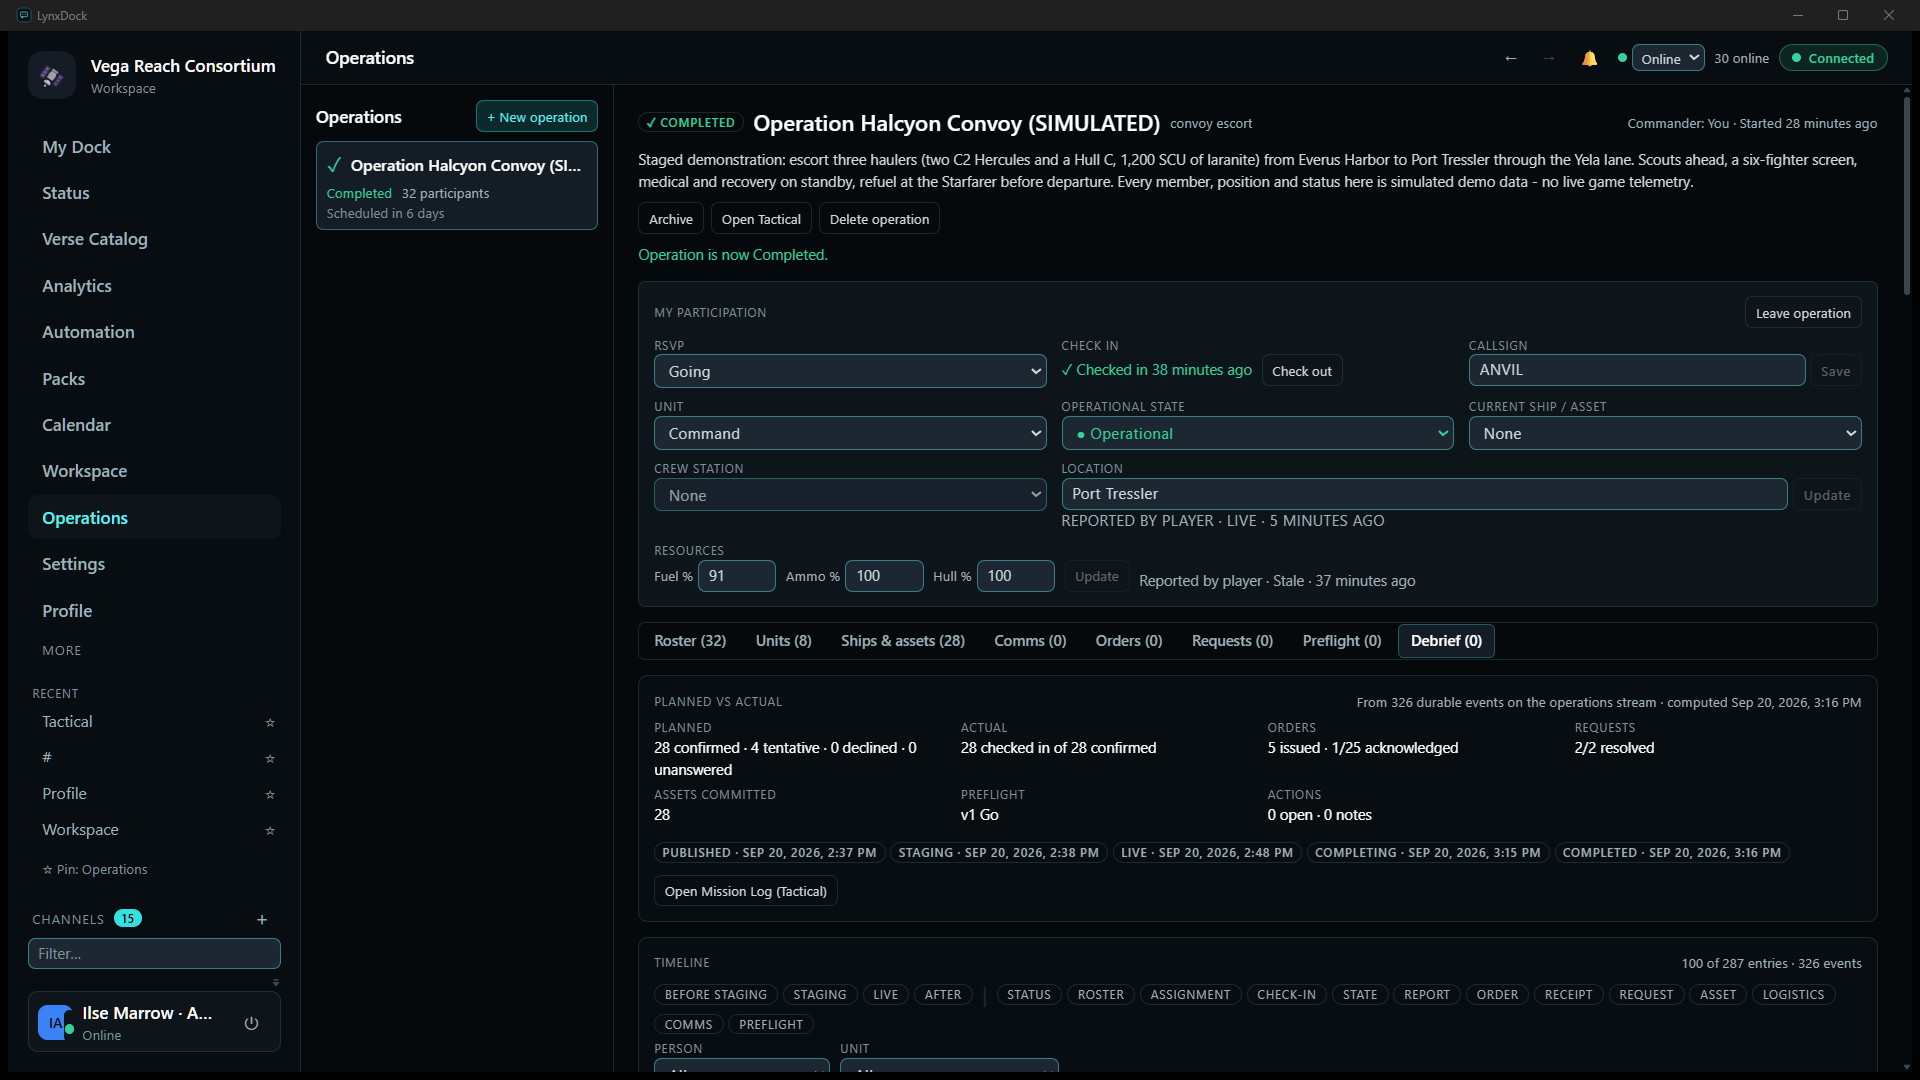The height and width of the screenshot is (1080, 1920).
Task: Toggle the ROSTER timeline filter
Action: 1101,994
